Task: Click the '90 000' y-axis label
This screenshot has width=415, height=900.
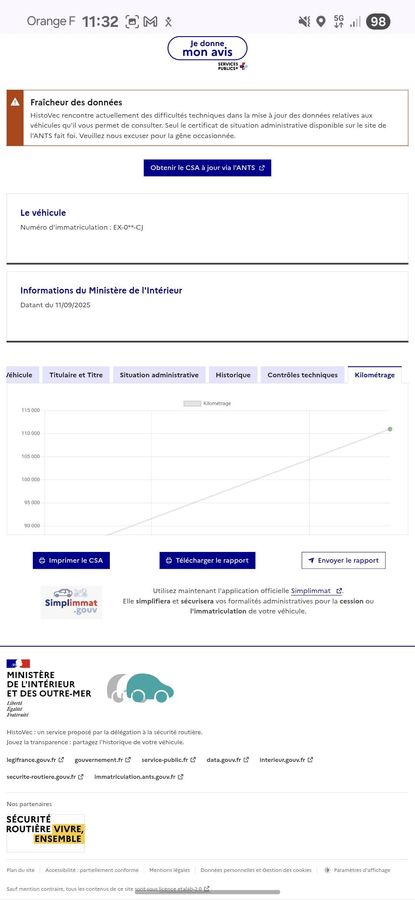Action: [x=32, y=525]
